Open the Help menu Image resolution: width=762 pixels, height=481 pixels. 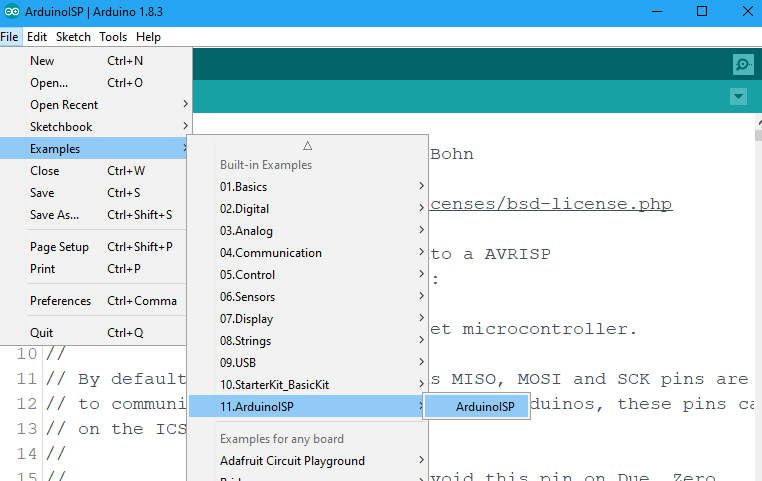[148, 37]
